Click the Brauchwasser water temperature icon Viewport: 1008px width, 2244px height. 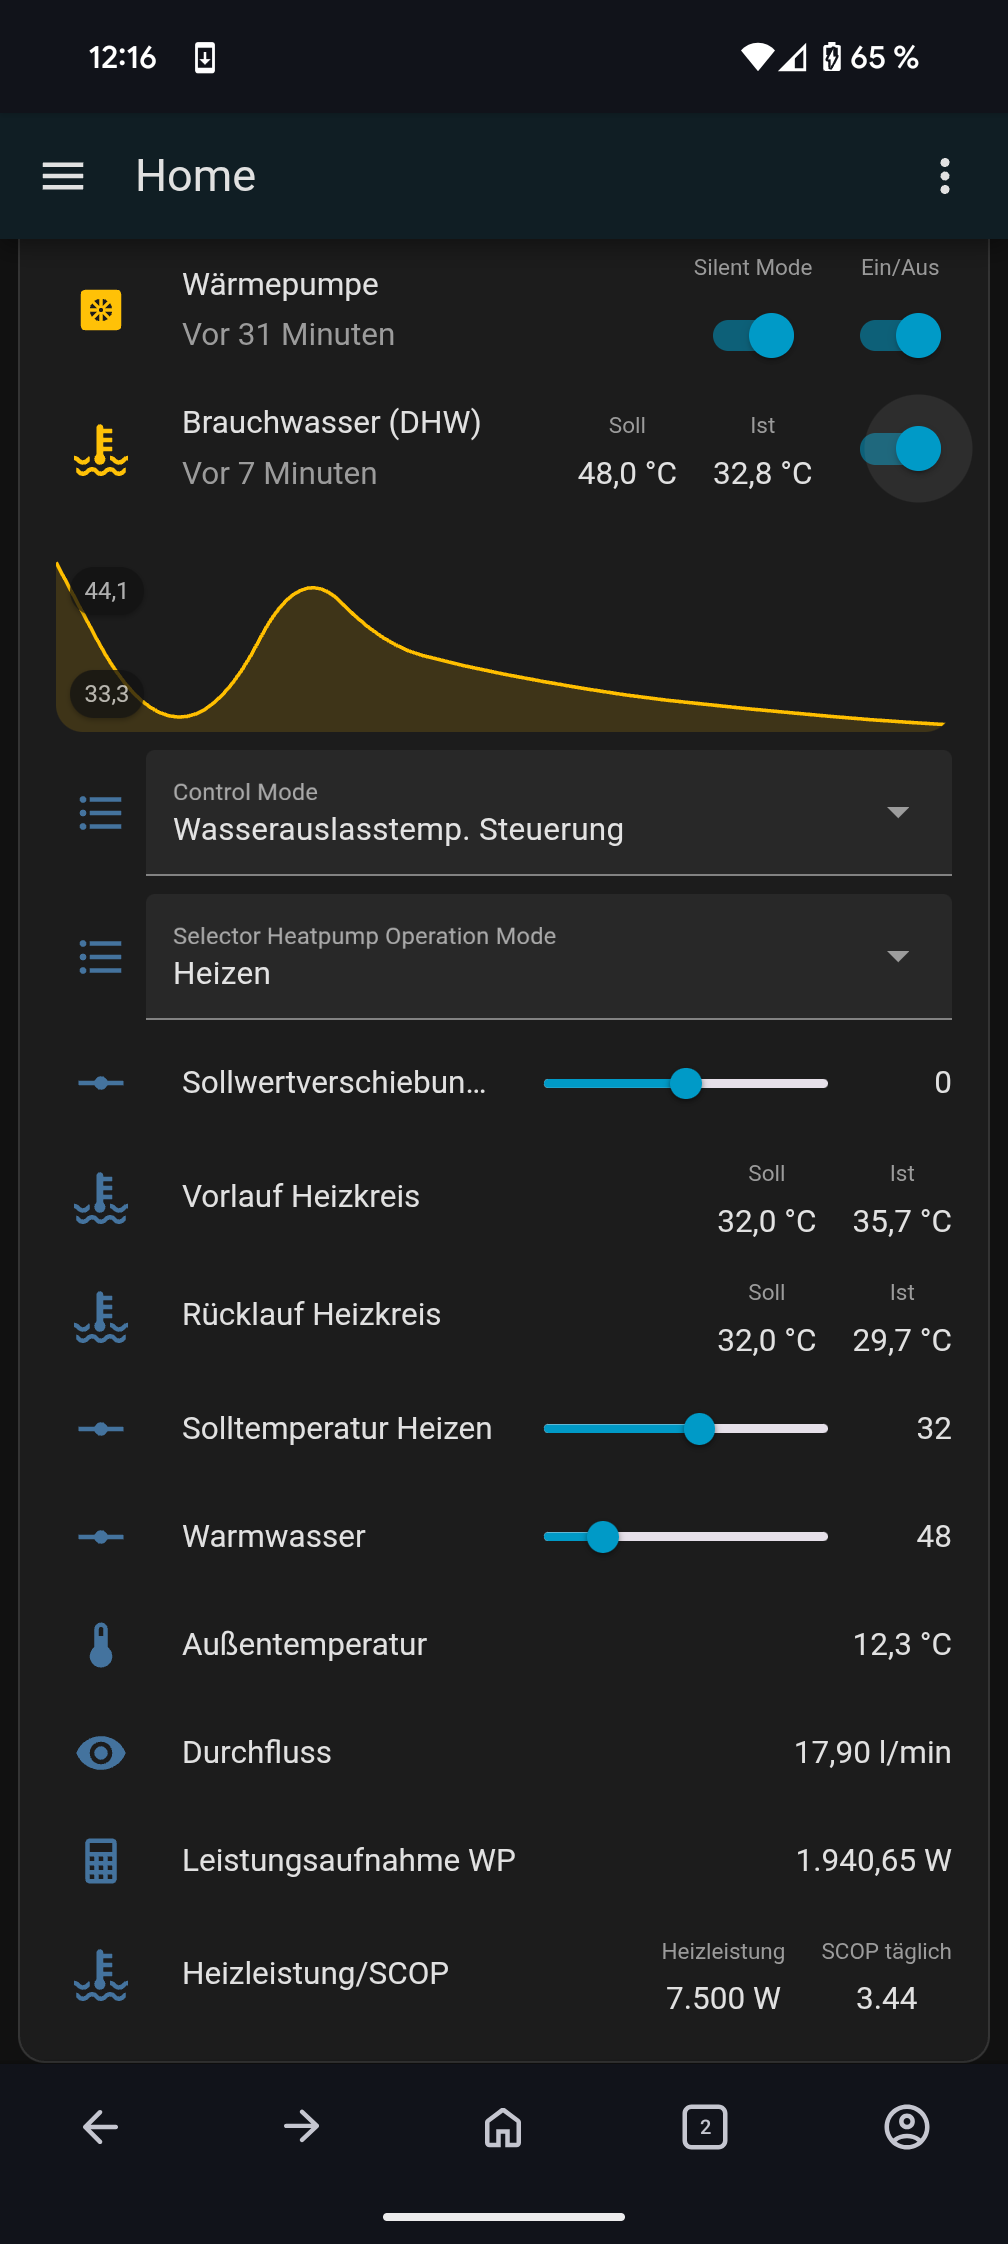[101, 449]
